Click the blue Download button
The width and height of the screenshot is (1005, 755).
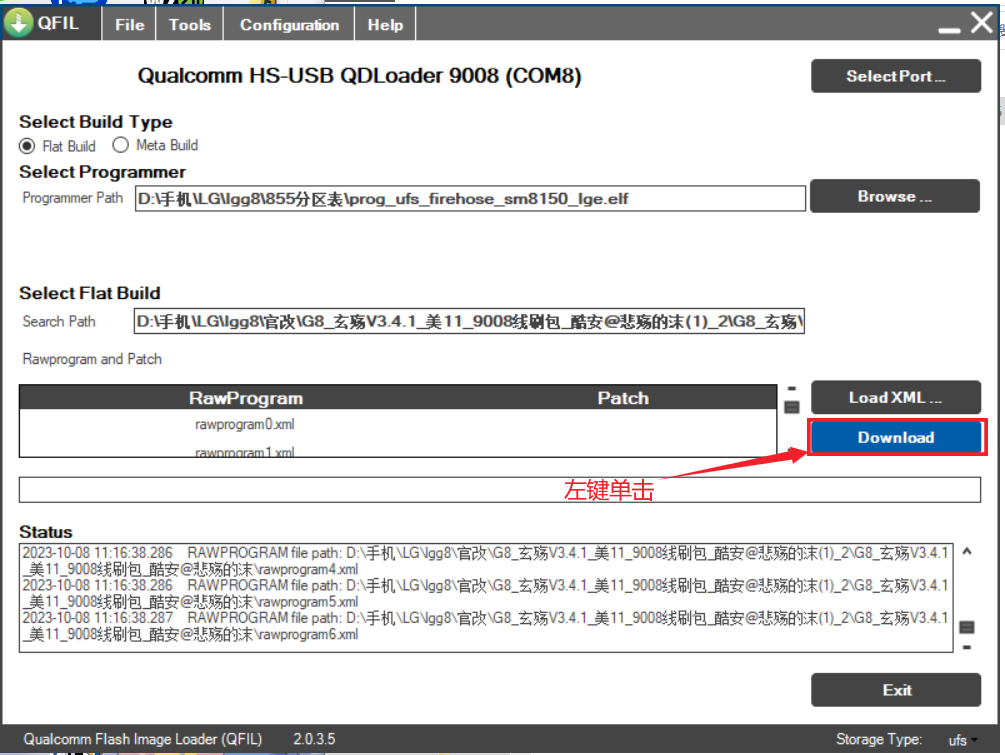895,438
